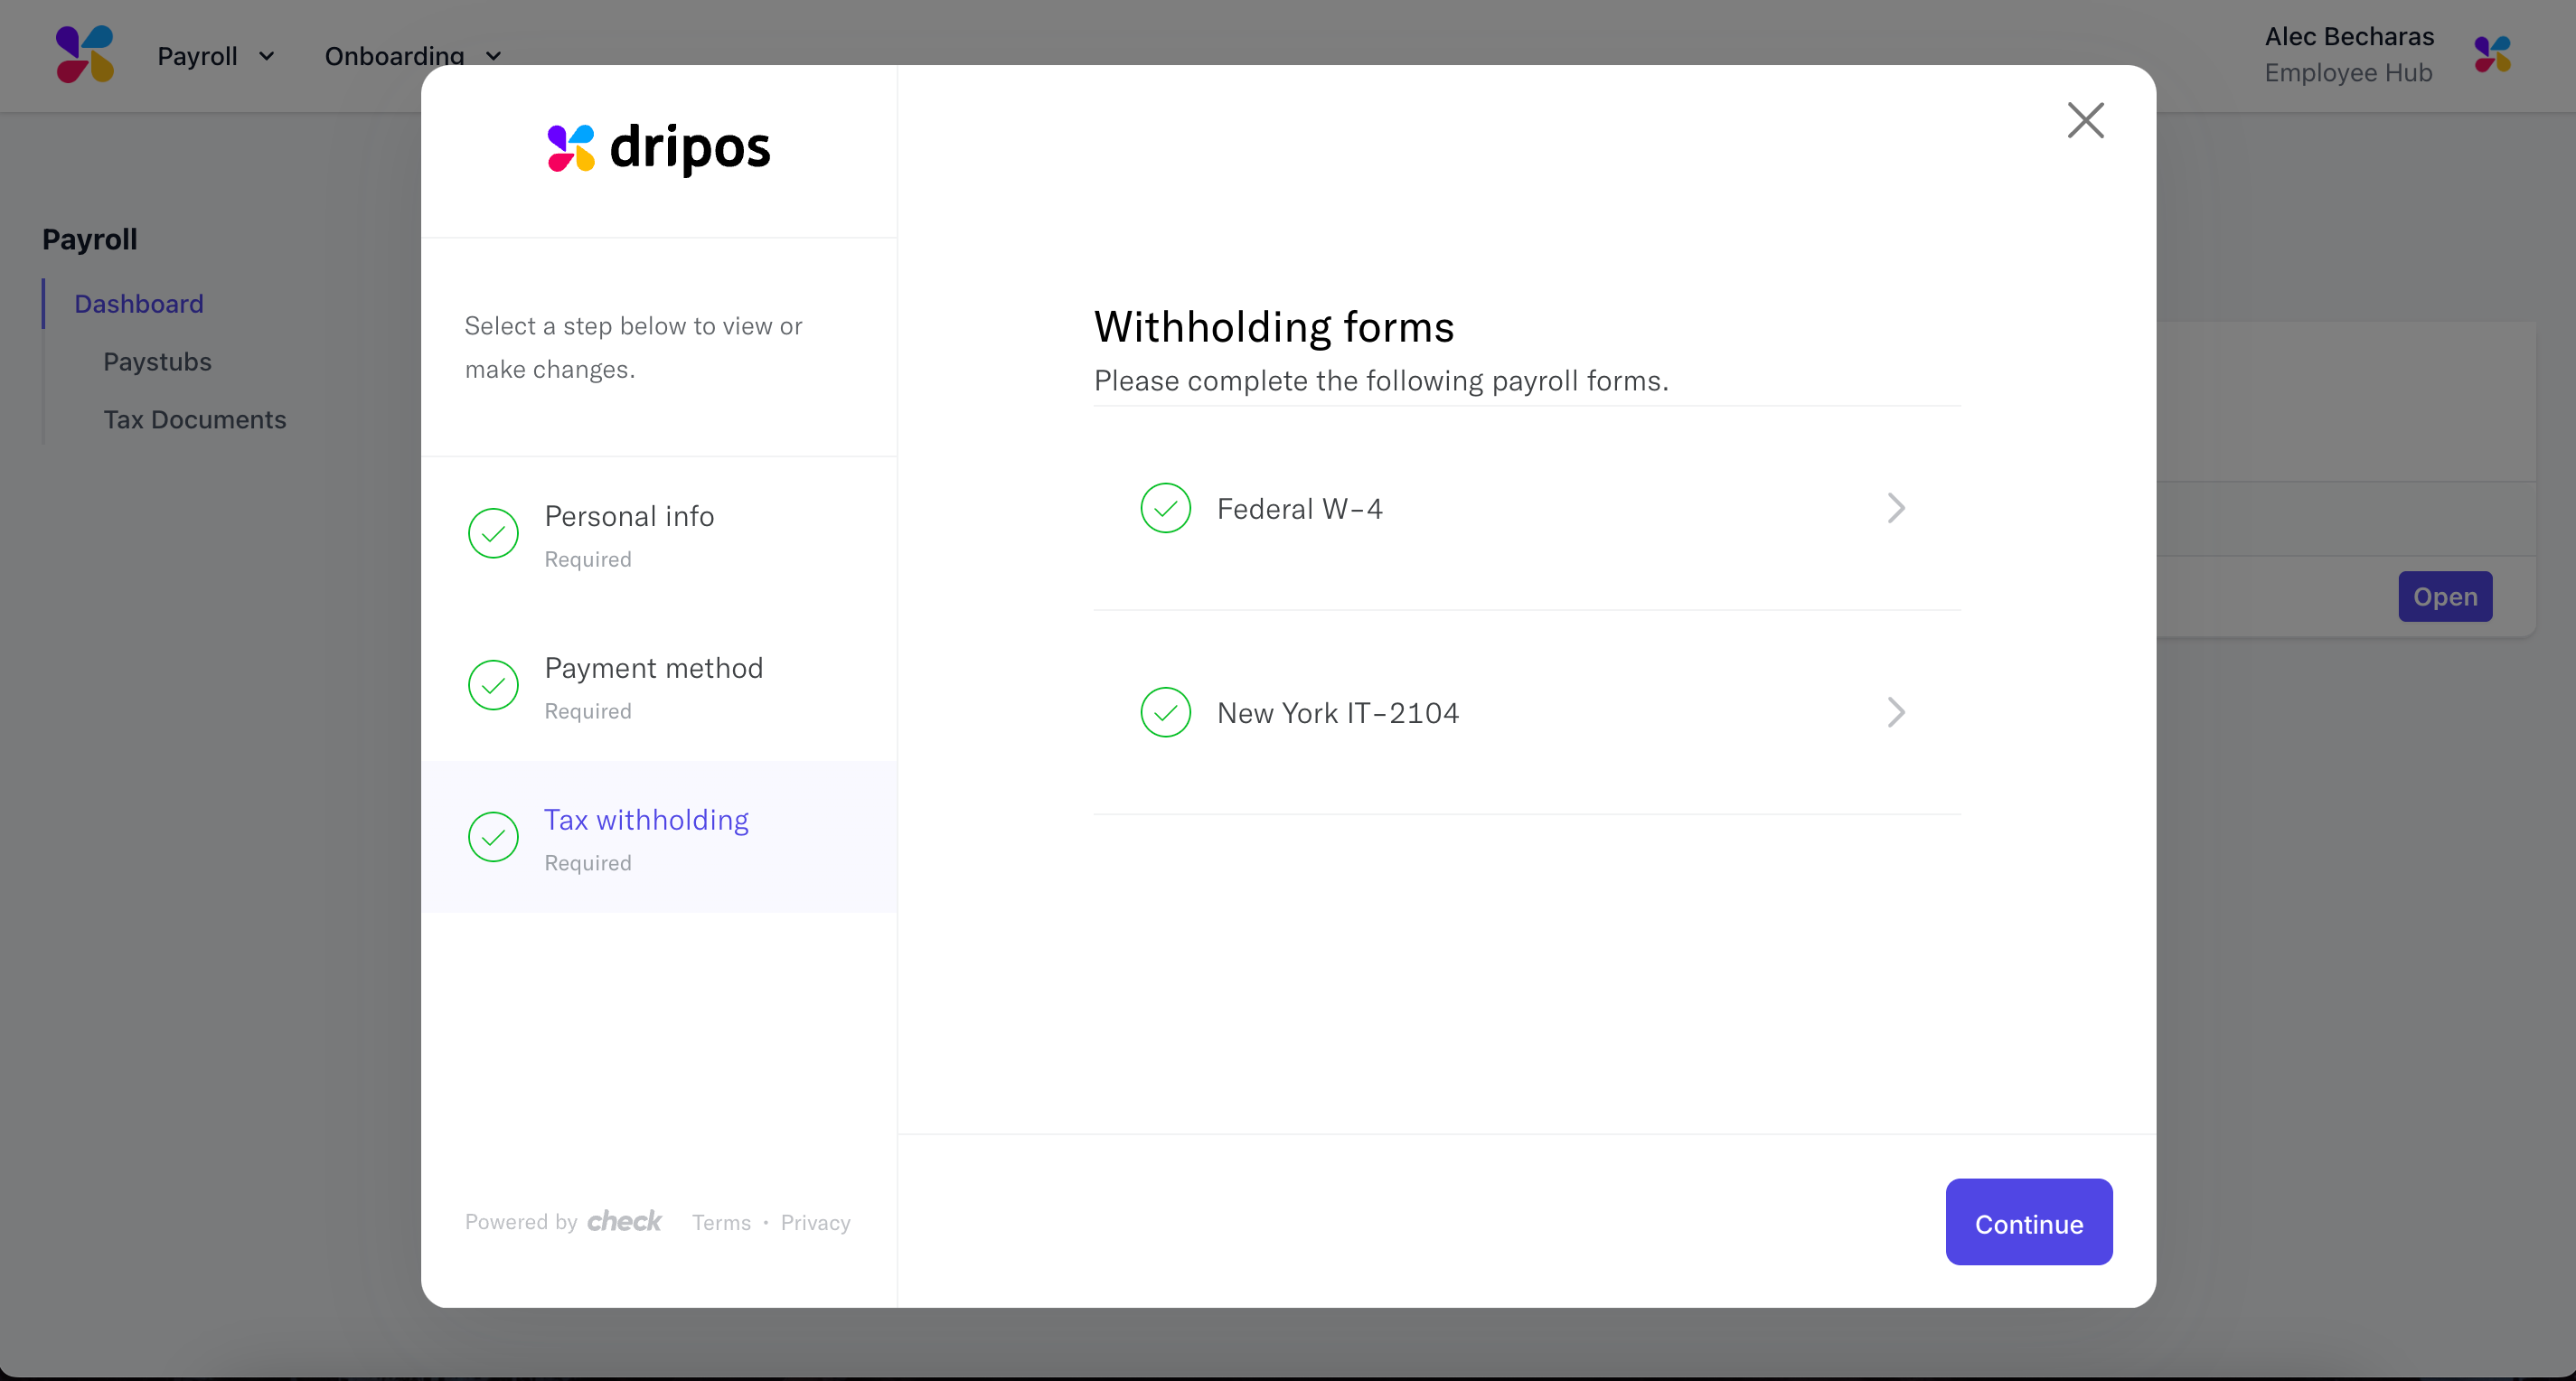This screenshot has width=2576, height=1381.
Task: Close the withholding forms modal with the X
Action: pos(2085,121)
